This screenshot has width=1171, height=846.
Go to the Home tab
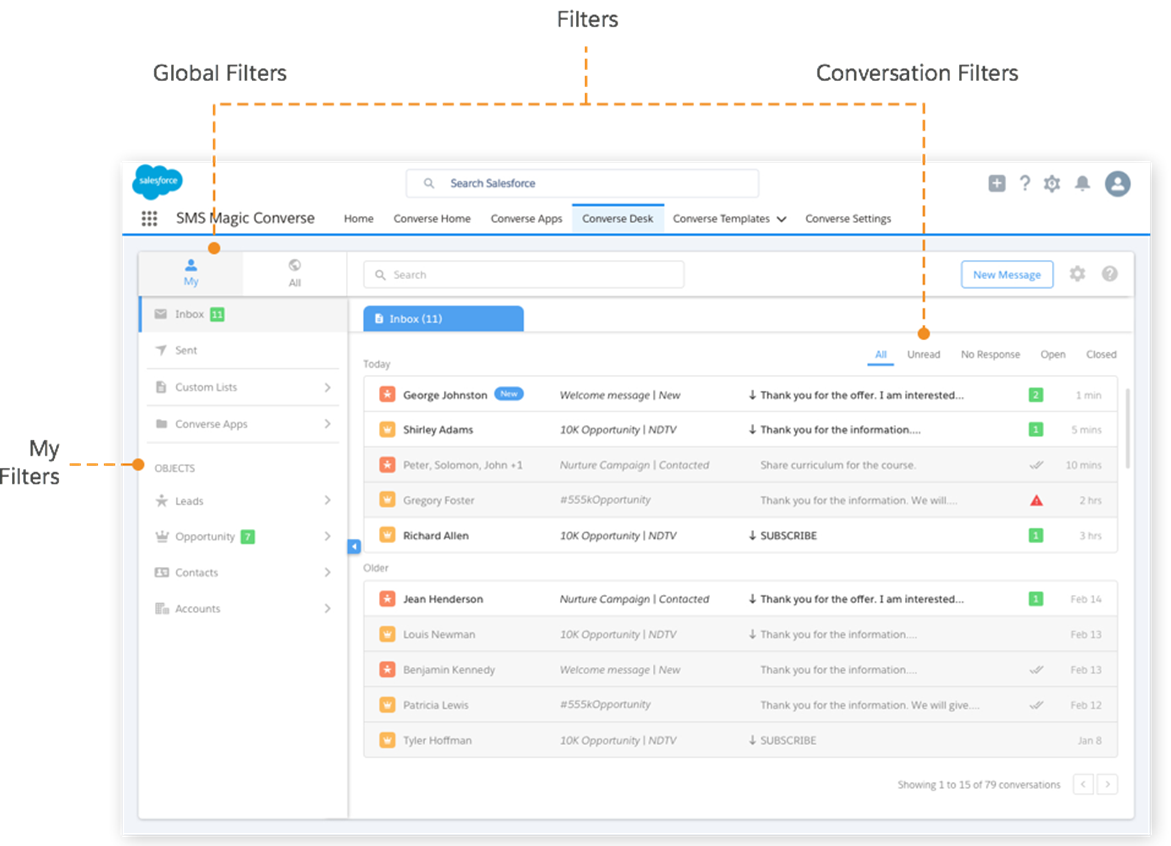(x=358, y=219)
